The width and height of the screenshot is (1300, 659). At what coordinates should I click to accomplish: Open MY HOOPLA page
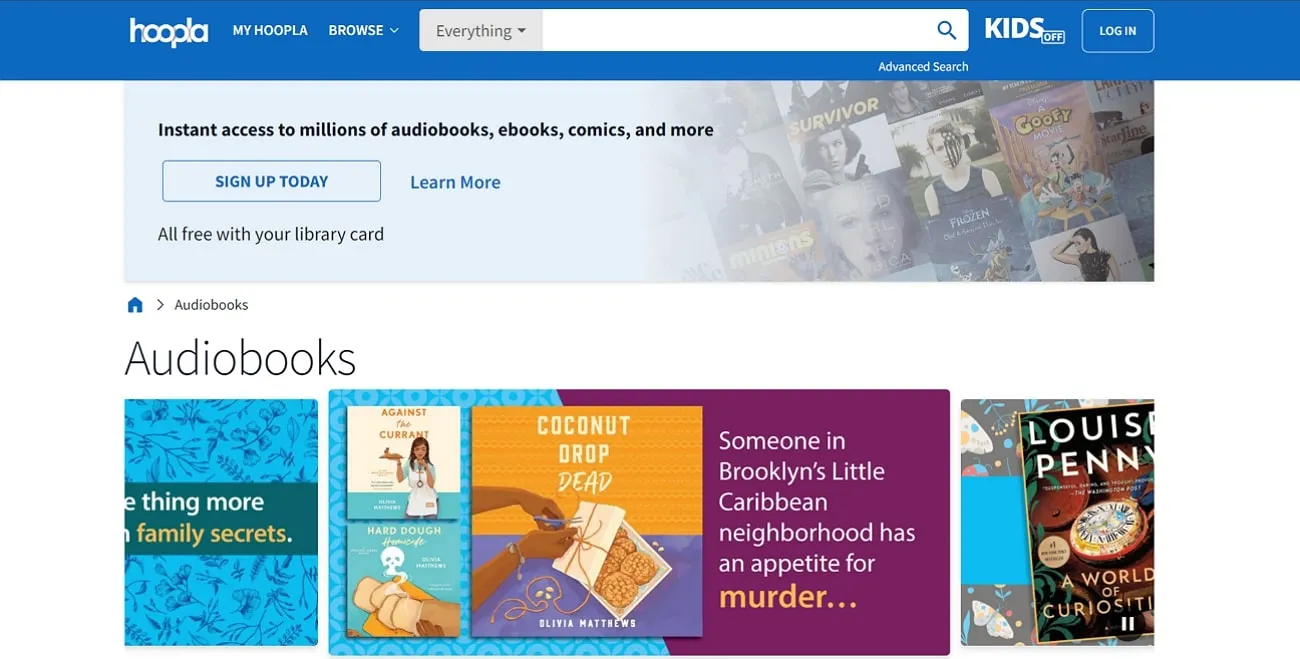pos(270,30)
